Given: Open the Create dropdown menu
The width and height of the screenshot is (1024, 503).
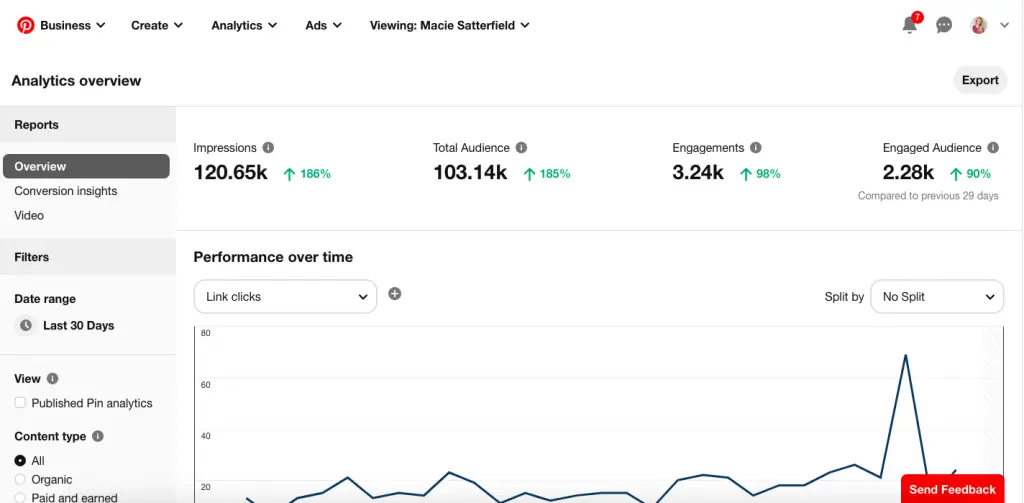Looking at the screenshot, I should [x=157, y=25].
